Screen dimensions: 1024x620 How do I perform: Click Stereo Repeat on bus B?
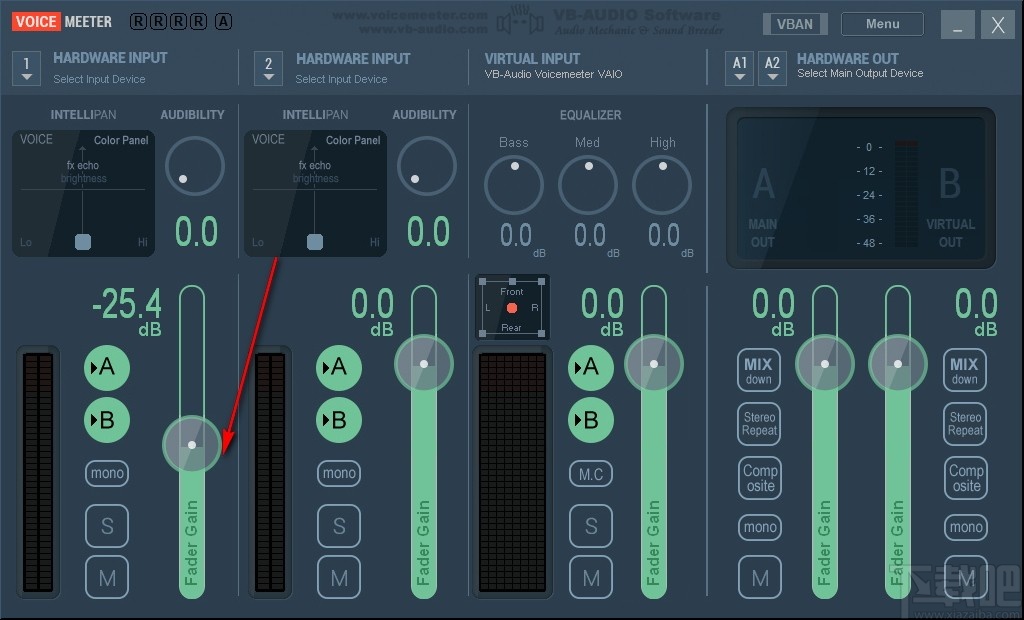(x=965, y=424)
